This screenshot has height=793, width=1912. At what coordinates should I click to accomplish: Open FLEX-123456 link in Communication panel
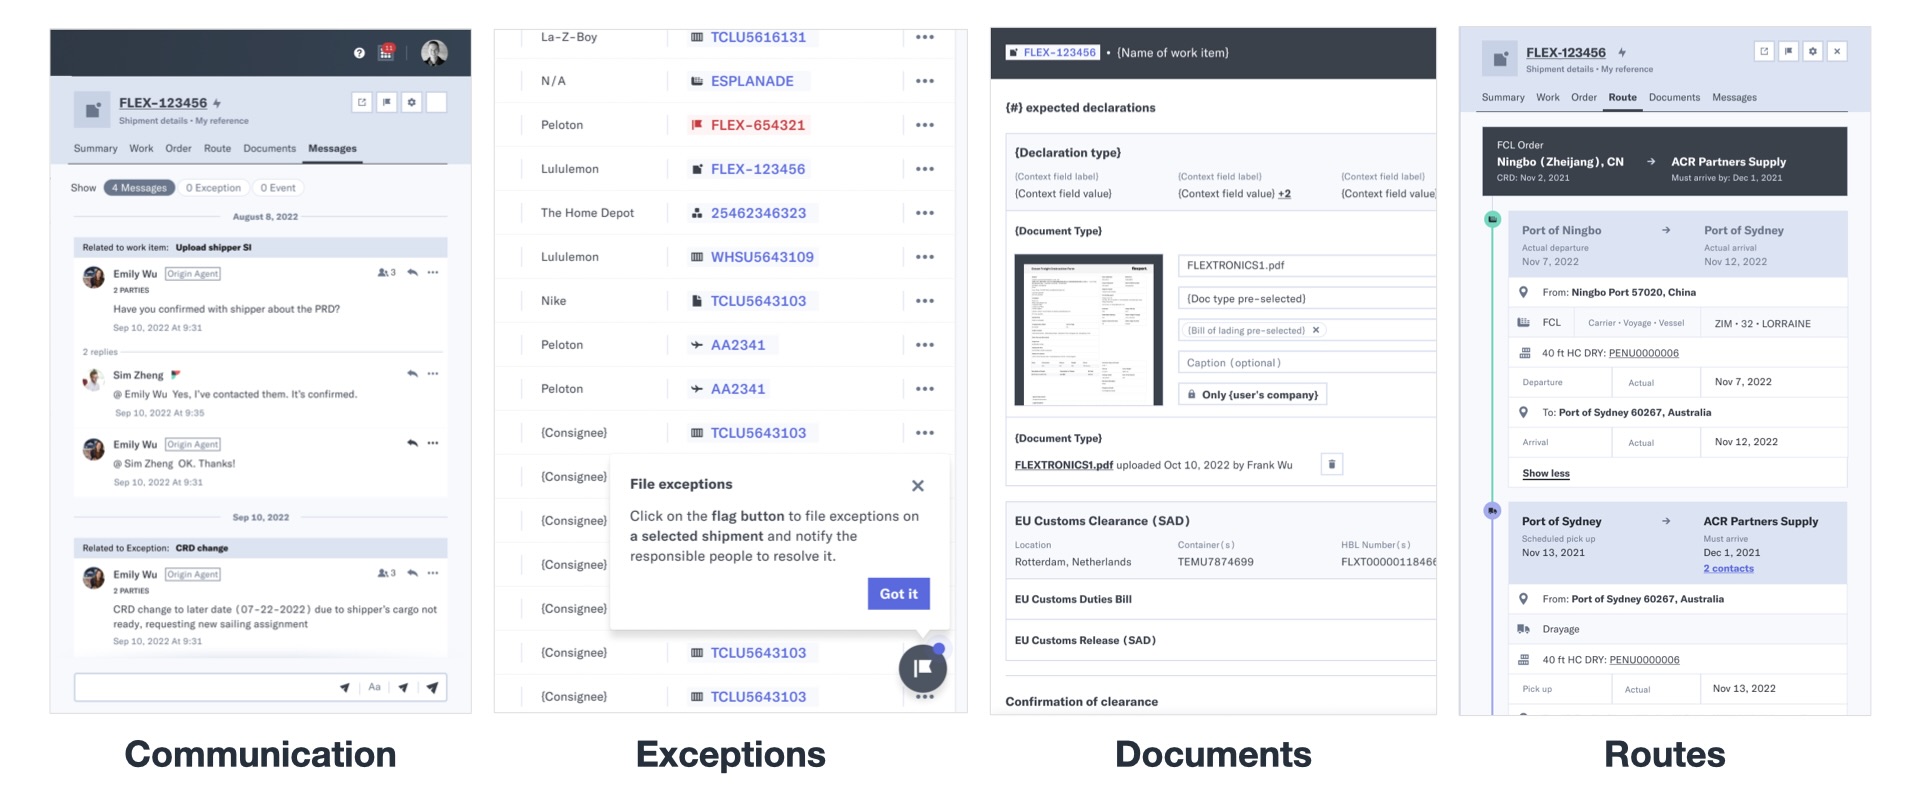[163, 103]
